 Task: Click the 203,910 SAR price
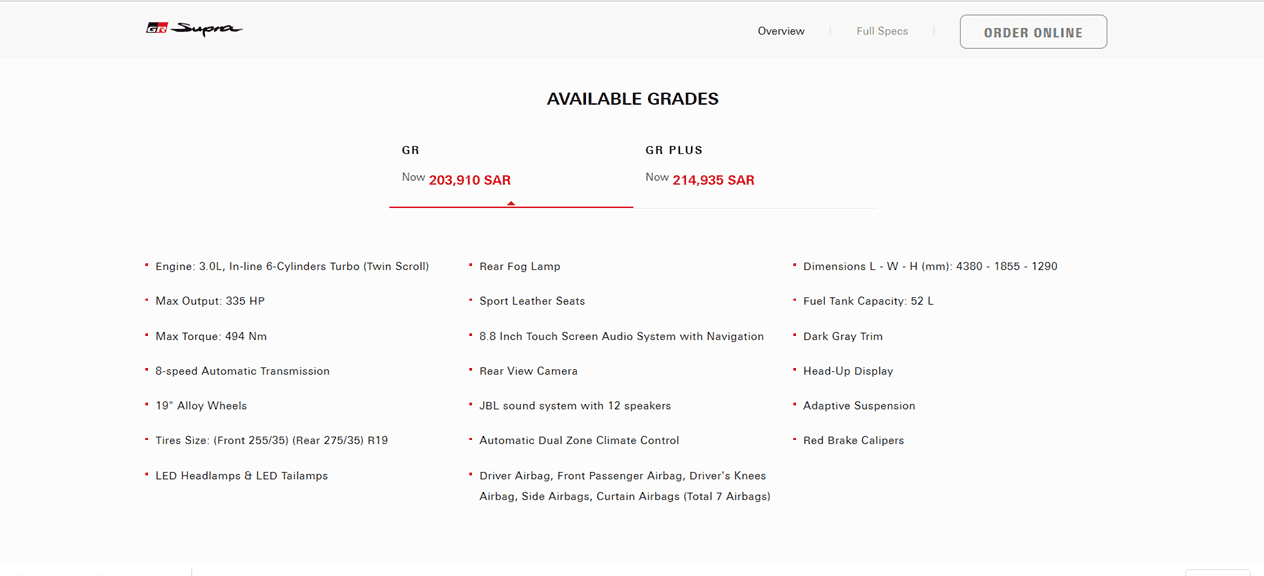(x=470, y=180)
